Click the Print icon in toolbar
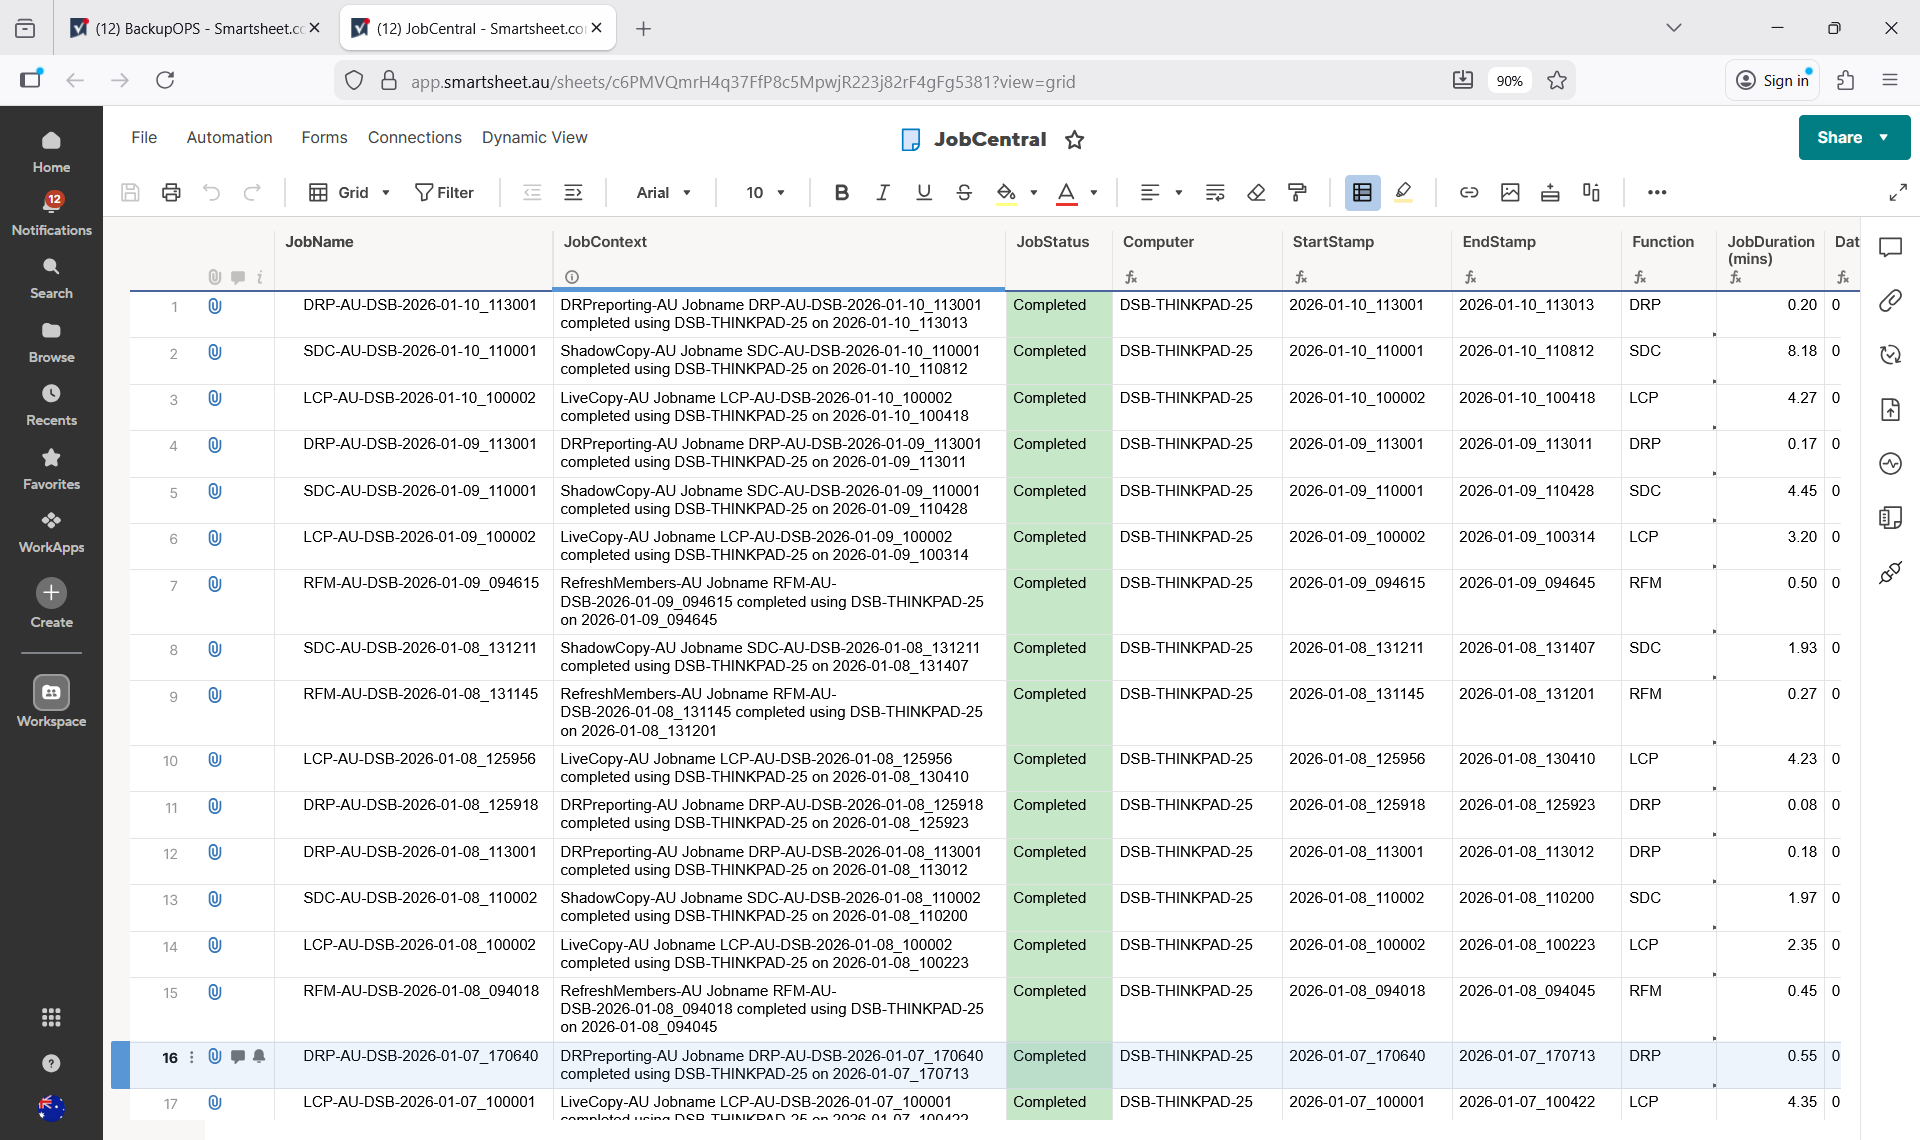1920x1140 pixels. click(171, 192)
